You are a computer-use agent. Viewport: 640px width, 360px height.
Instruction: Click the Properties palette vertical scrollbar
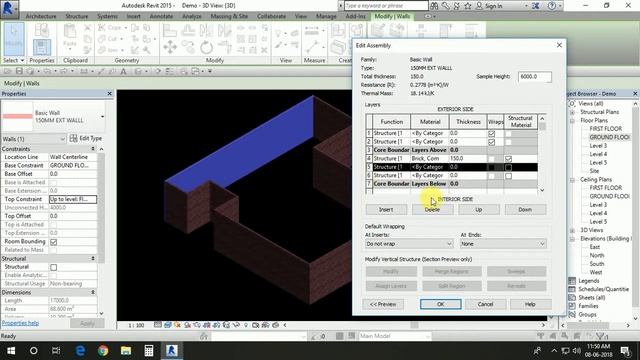[x=101, y=231]
